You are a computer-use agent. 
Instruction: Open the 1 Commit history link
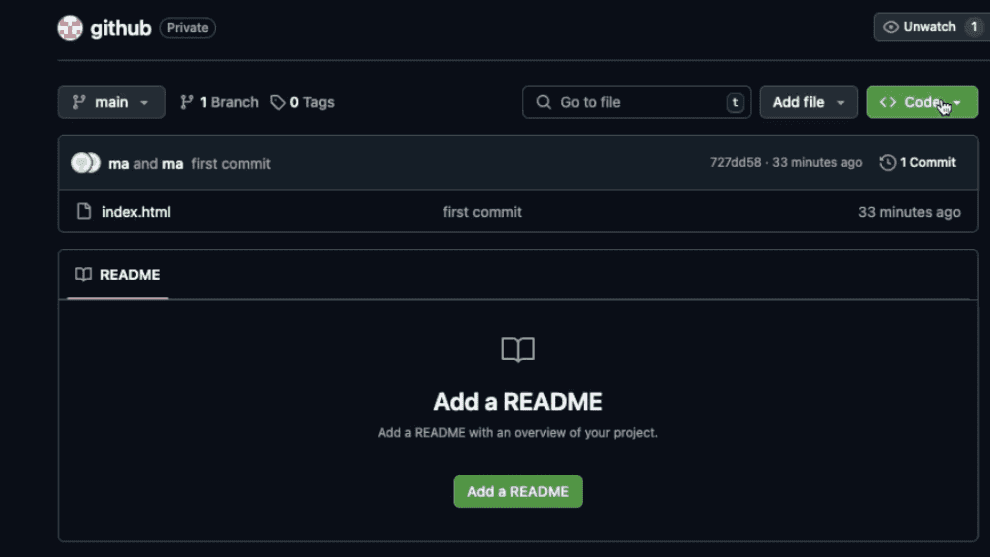(918, 162)
